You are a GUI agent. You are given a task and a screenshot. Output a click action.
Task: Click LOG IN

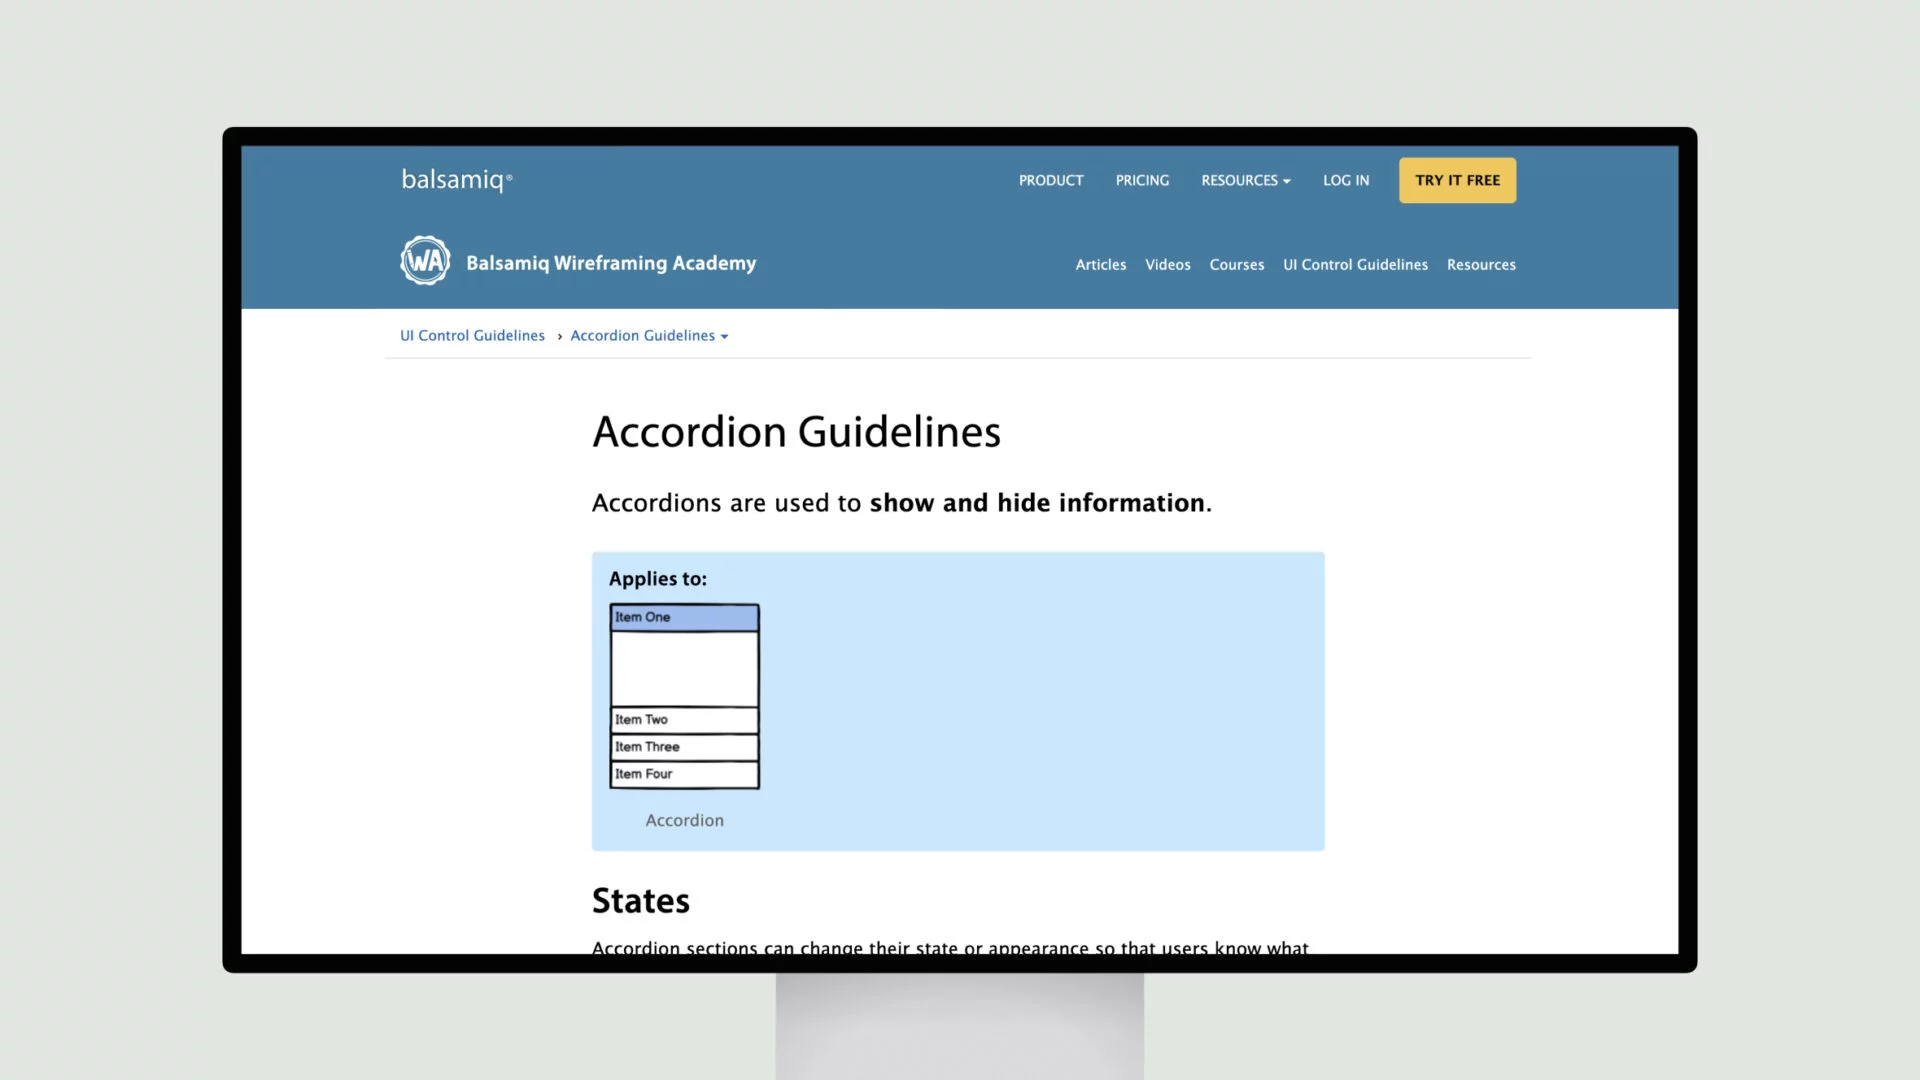tap(1346, 181)
